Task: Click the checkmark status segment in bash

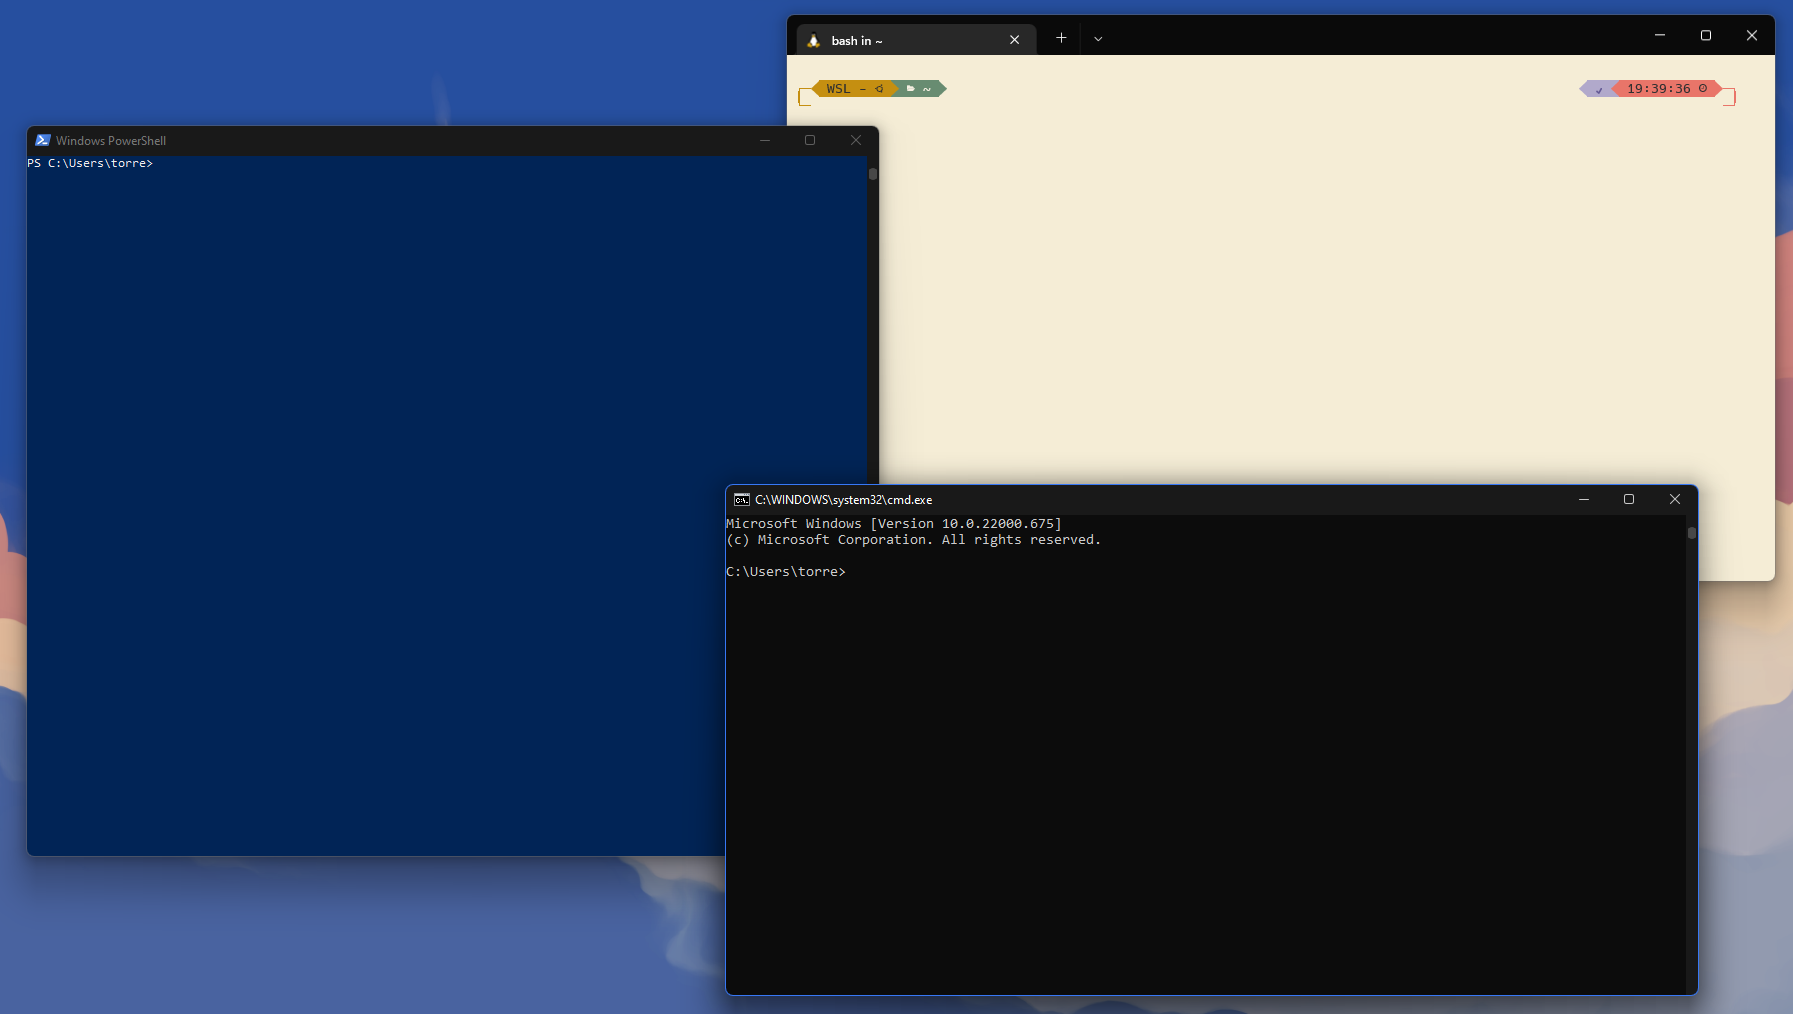Action: pos(1598,90)
